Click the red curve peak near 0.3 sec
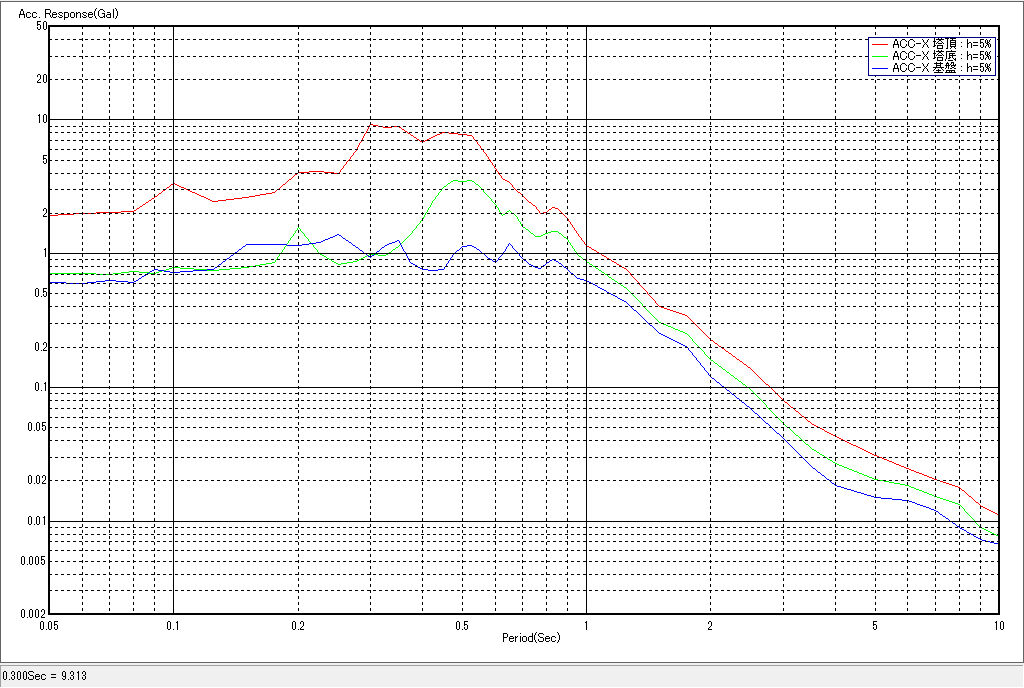 [x=372, y=124]
